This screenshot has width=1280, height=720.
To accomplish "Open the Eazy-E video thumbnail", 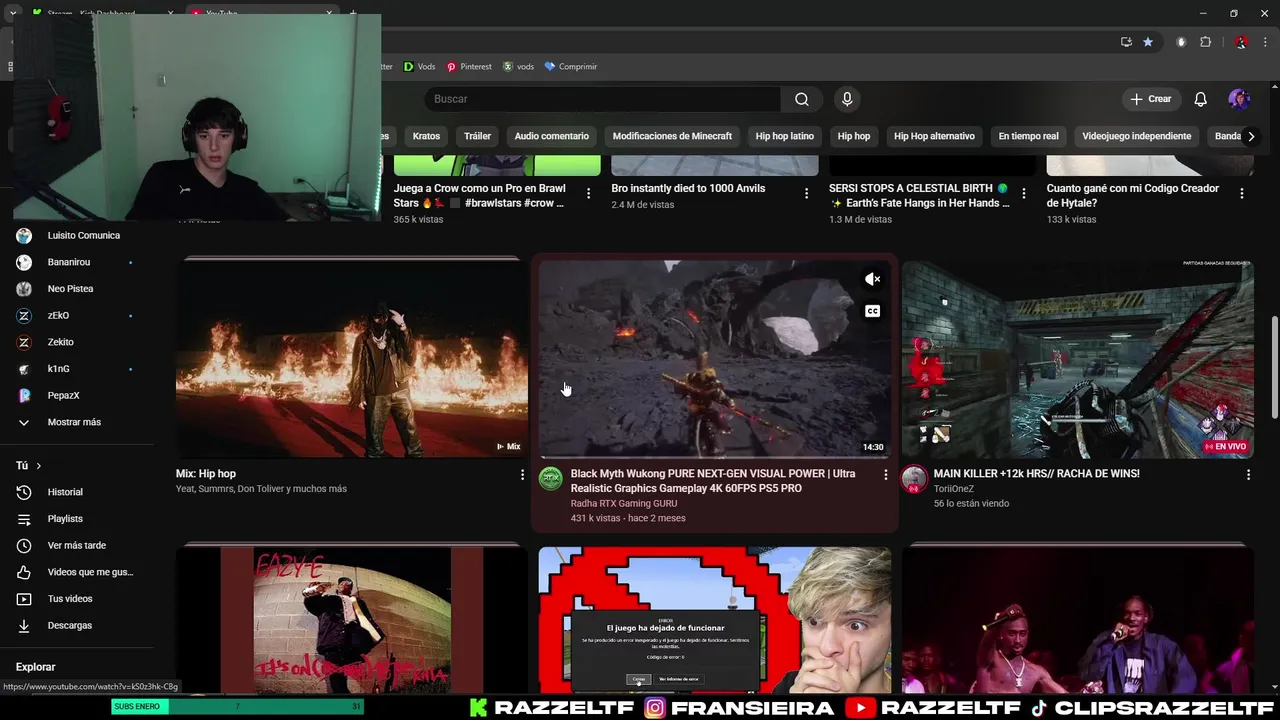I will click(x=351, y=619).
